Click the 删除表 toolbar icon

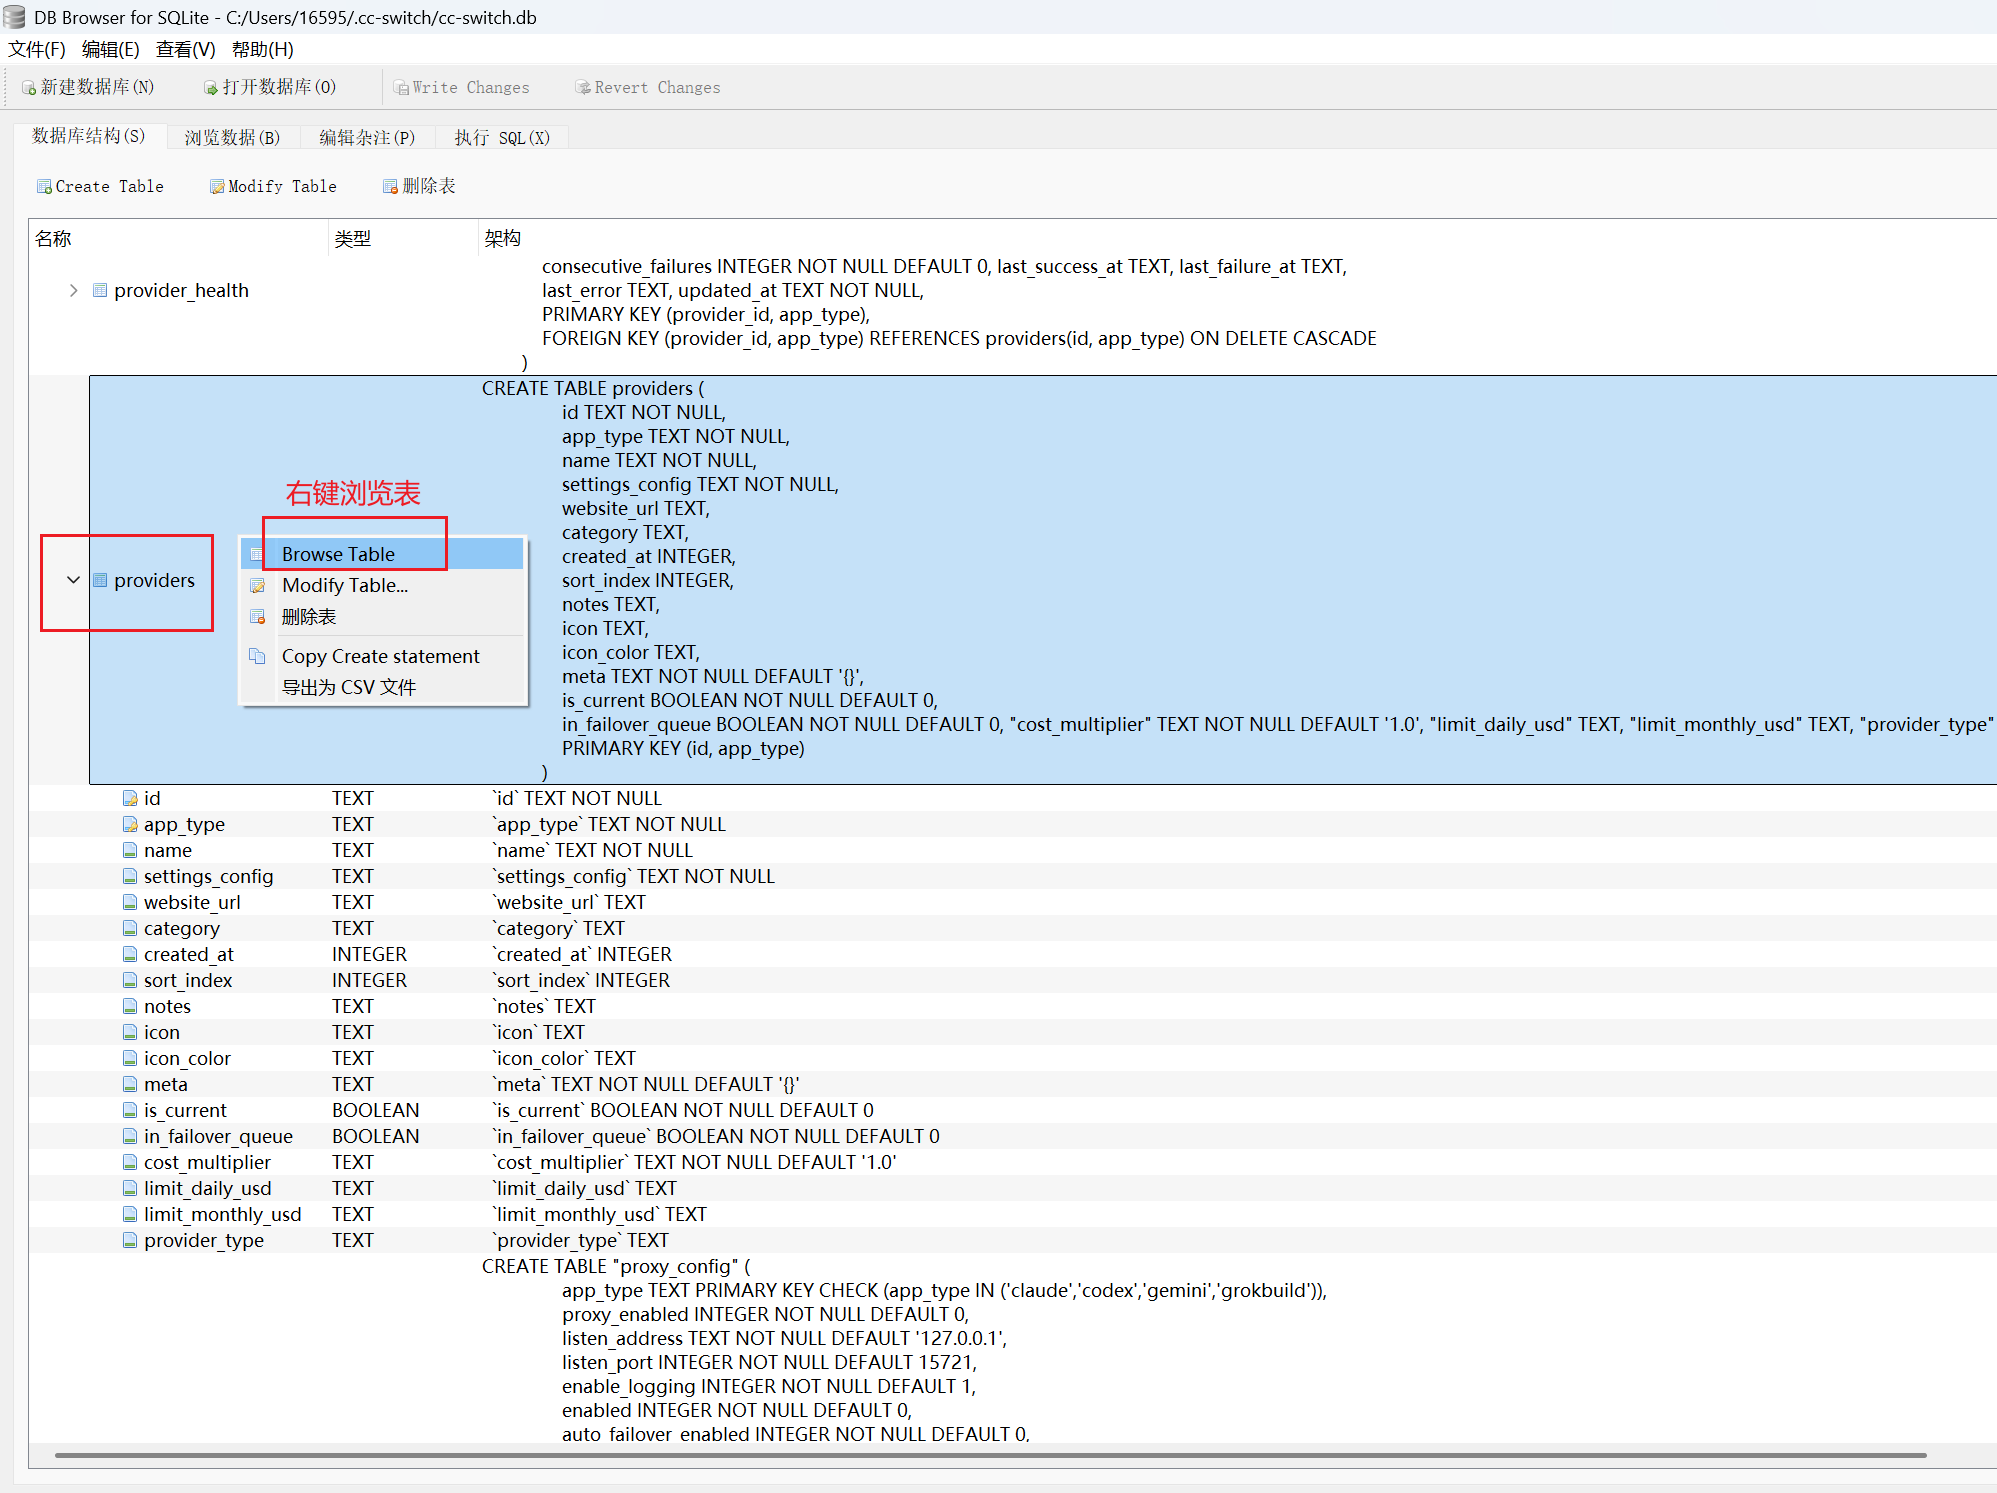[x=391, y=187]
